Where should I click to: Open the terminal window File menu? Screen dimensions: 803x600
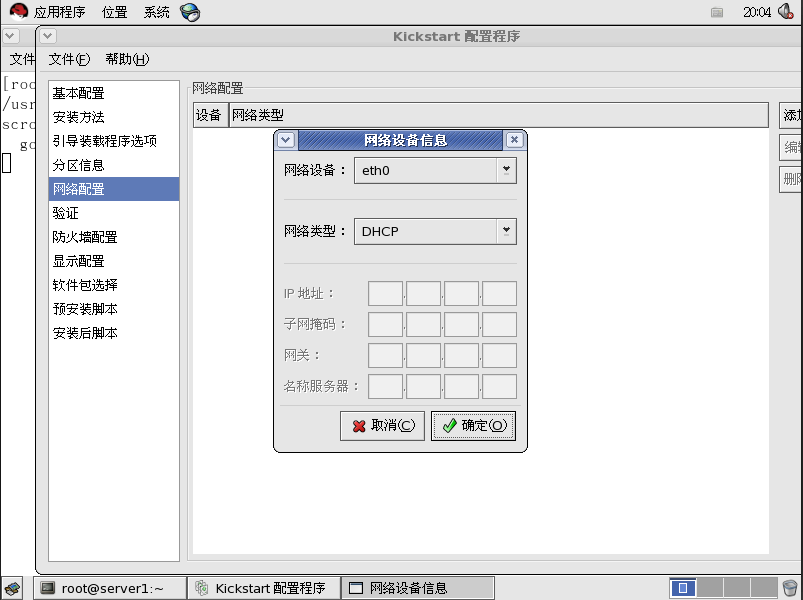coord(22,59)
